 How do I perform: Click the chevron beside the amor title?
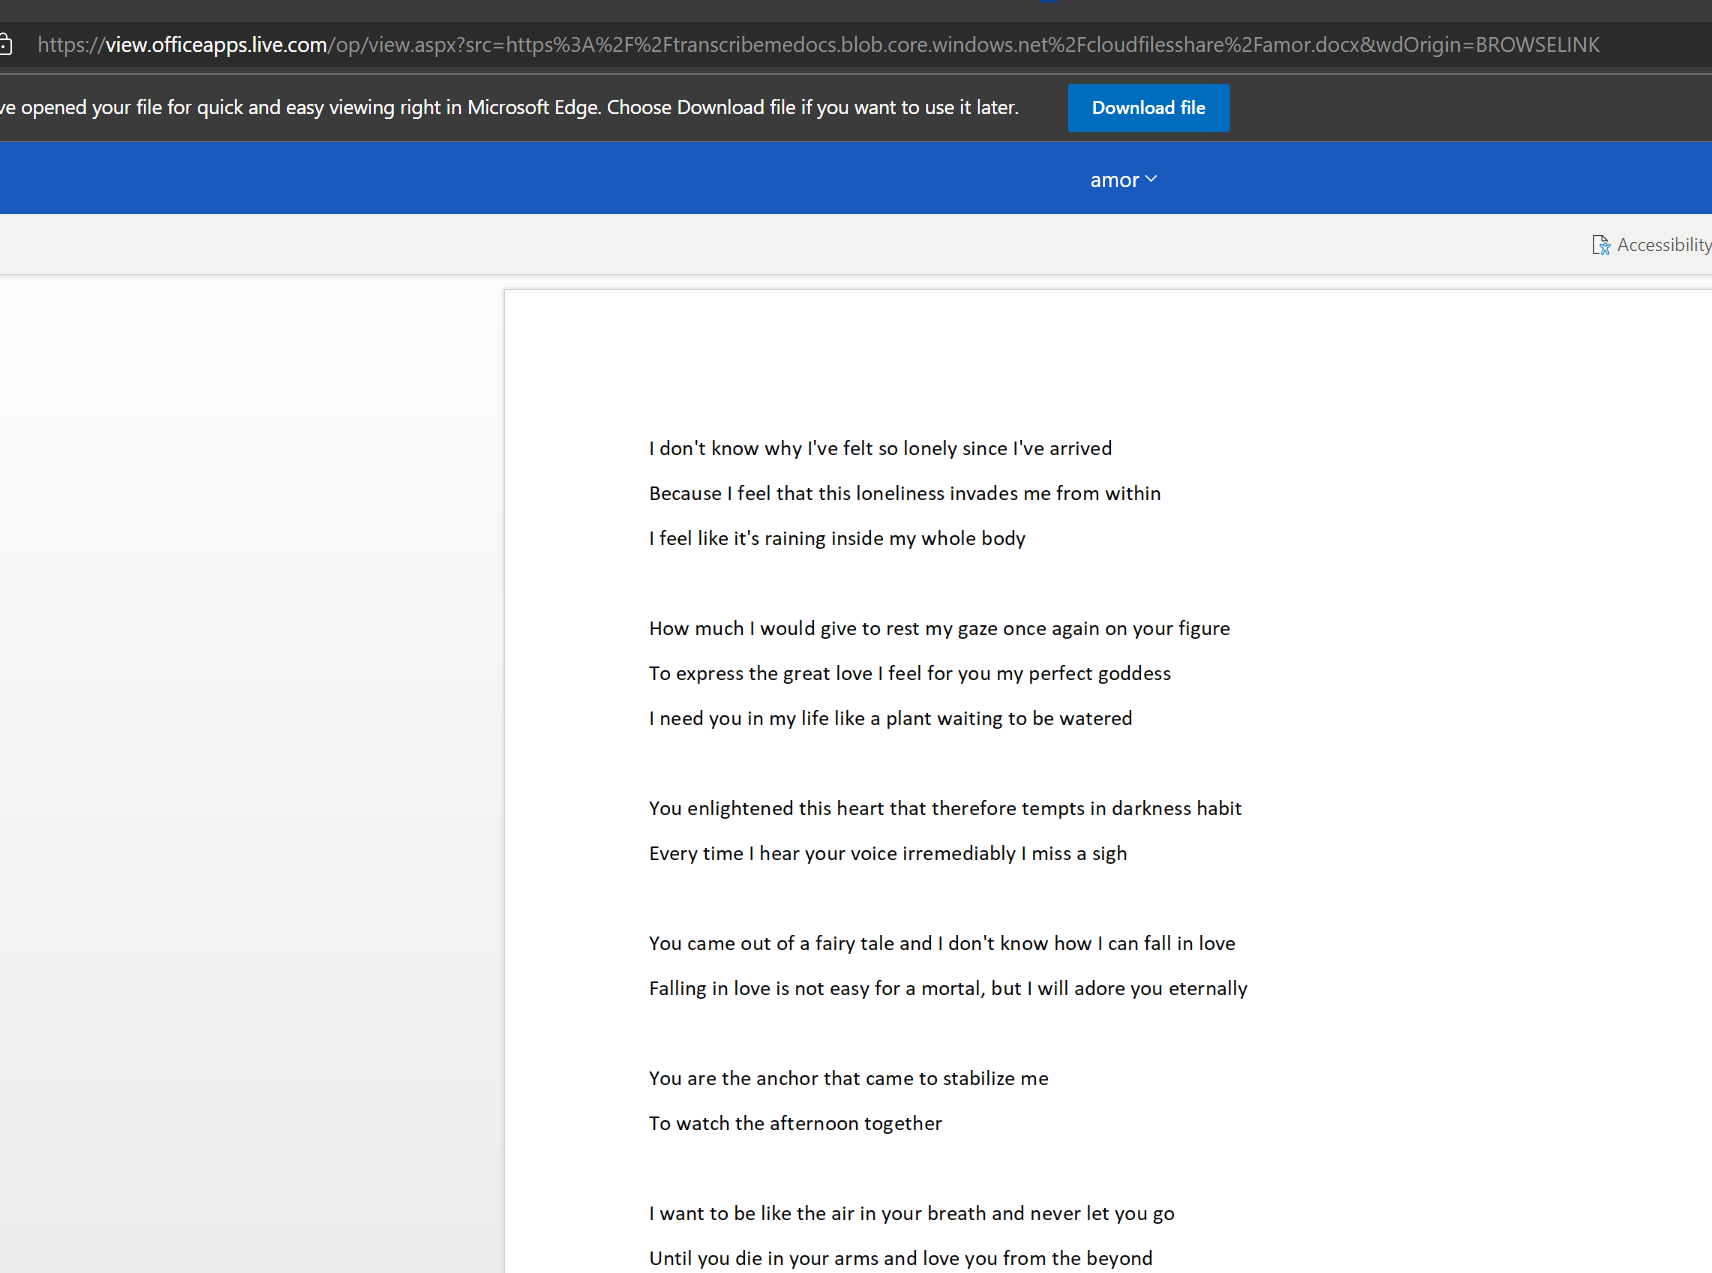point(1151,179)
